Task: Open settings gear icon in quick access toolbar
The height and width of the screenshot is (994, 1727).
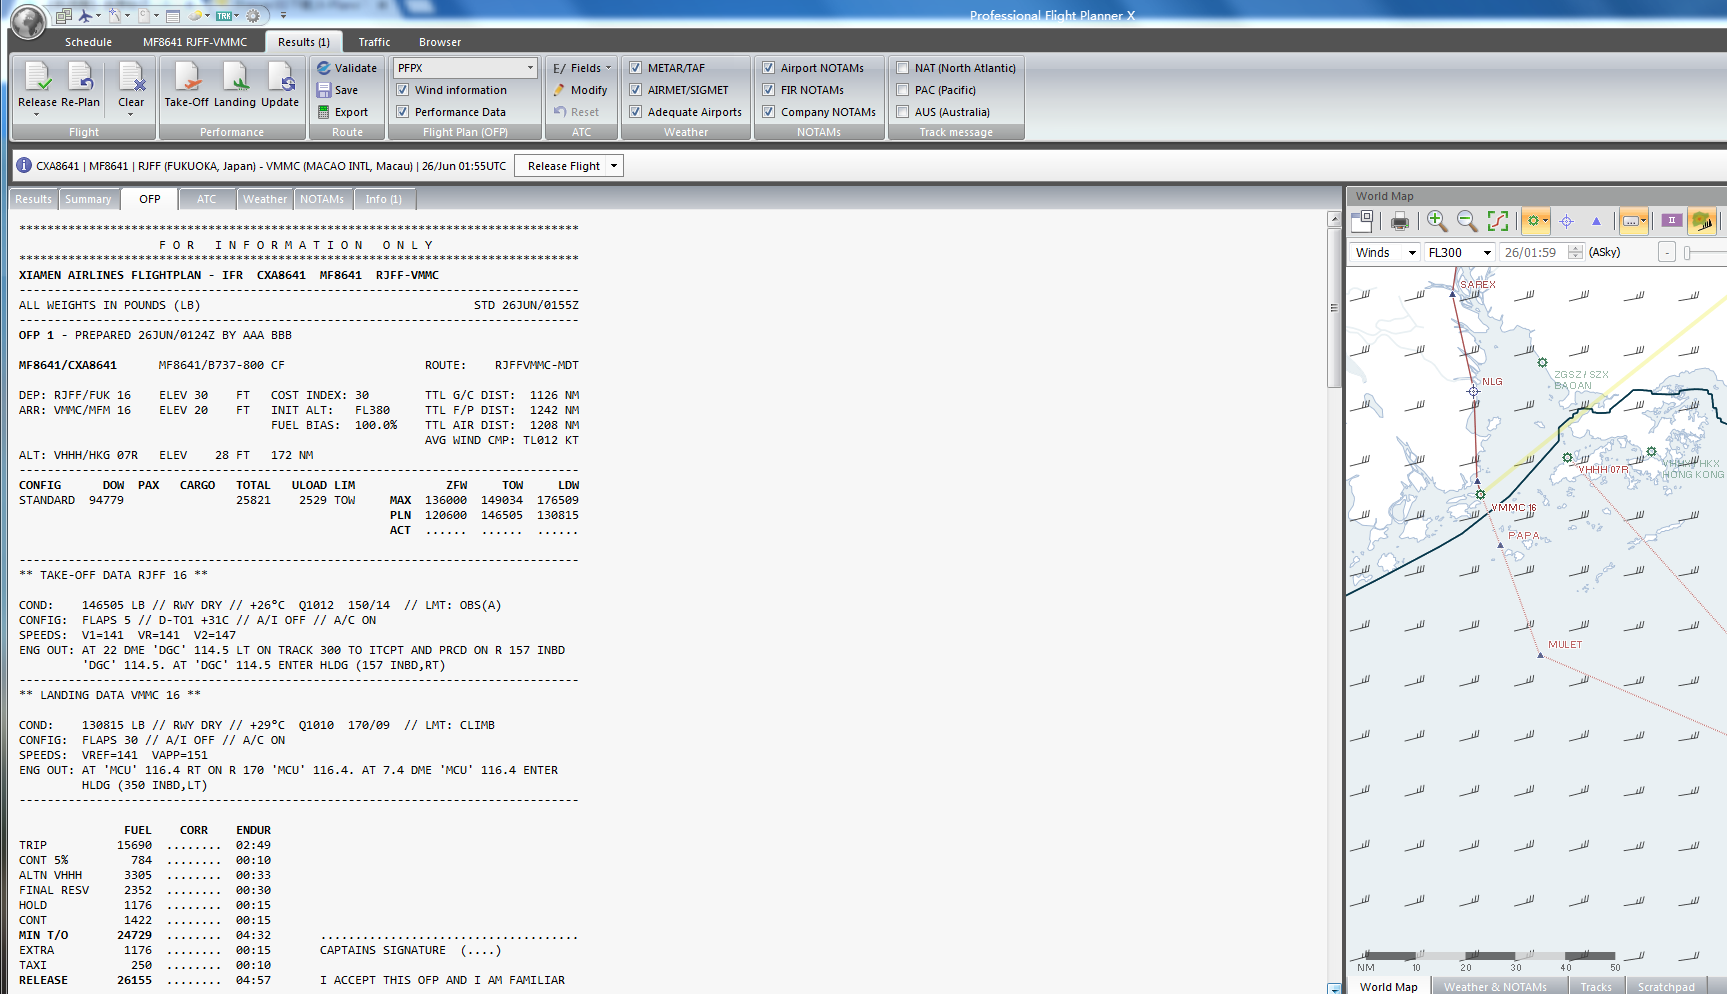Action: pos(253,16)
